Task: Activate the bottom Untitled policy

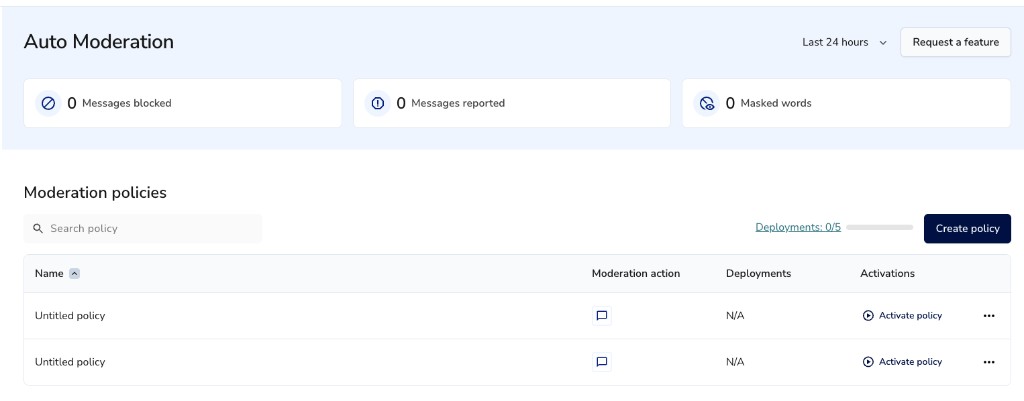Action: (x=903, y=362)
